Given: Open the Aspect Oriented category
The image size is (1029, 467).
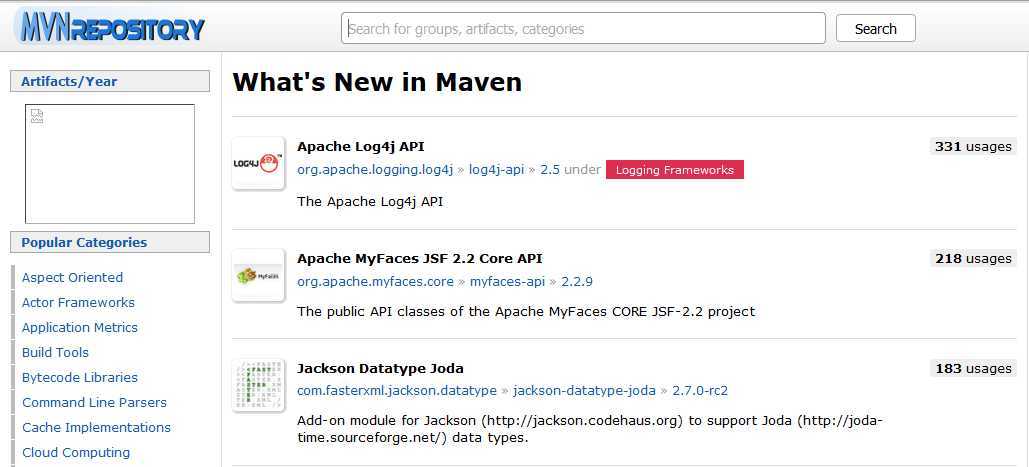Looking at the screenshot, I should pyautogui.click(x=72, y=277).
